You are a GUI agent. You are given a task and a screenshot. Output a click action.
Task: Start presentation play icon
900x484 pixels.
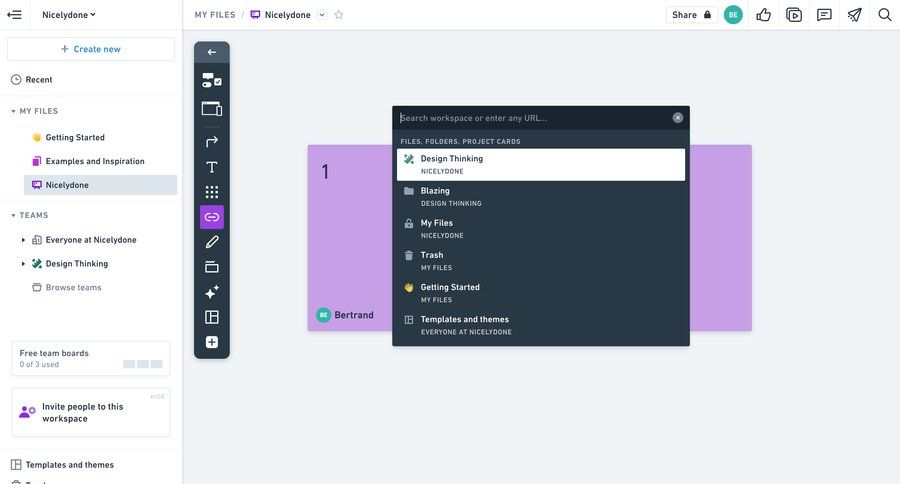[794, 15]
